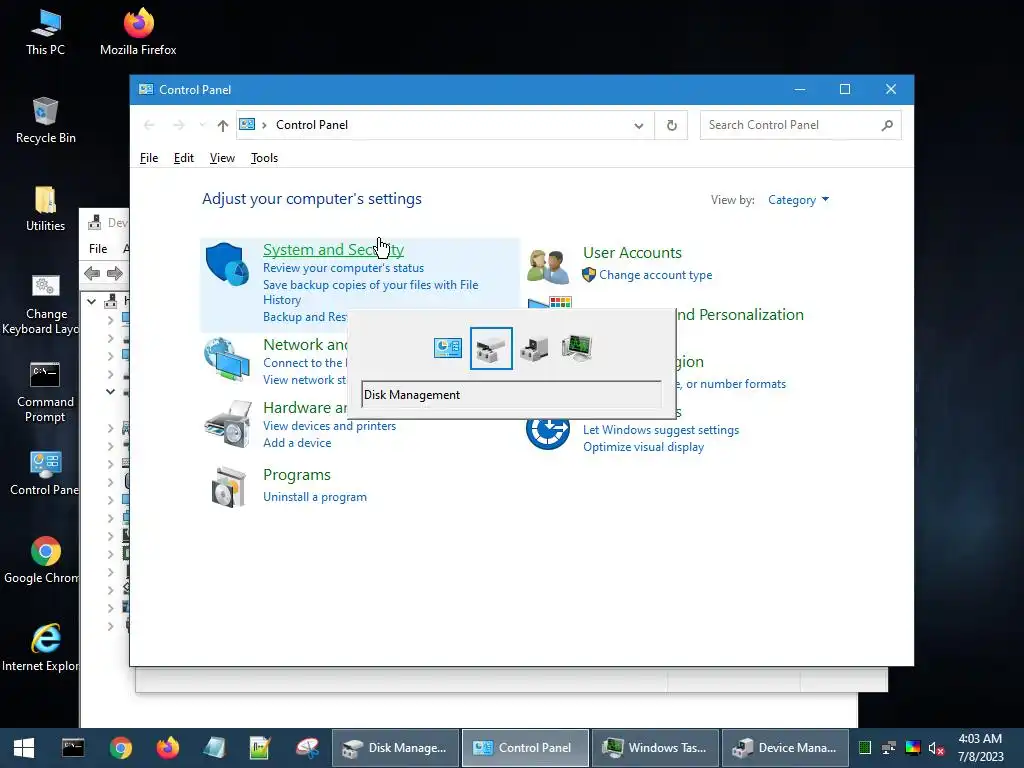
Task: Click View devices and printers link
Action: 329,426
